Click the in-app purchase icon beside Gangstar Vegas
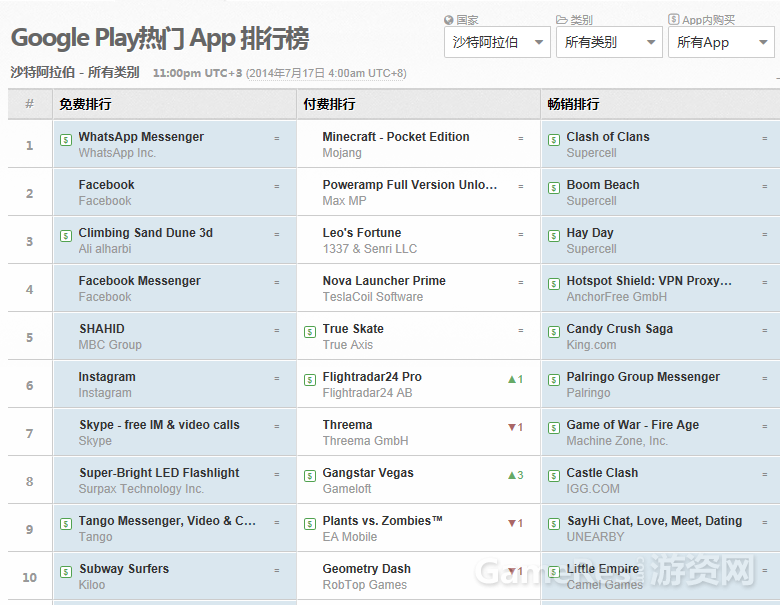Viewport: 780px width, 605px height. [309, 476]
